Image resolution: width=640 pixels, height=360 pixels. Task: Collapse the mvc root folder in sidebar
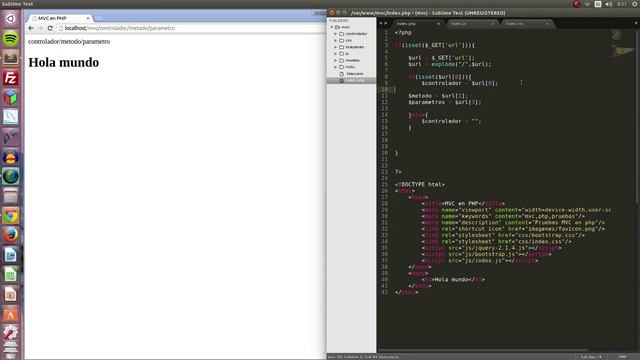[x=332, y=27]
